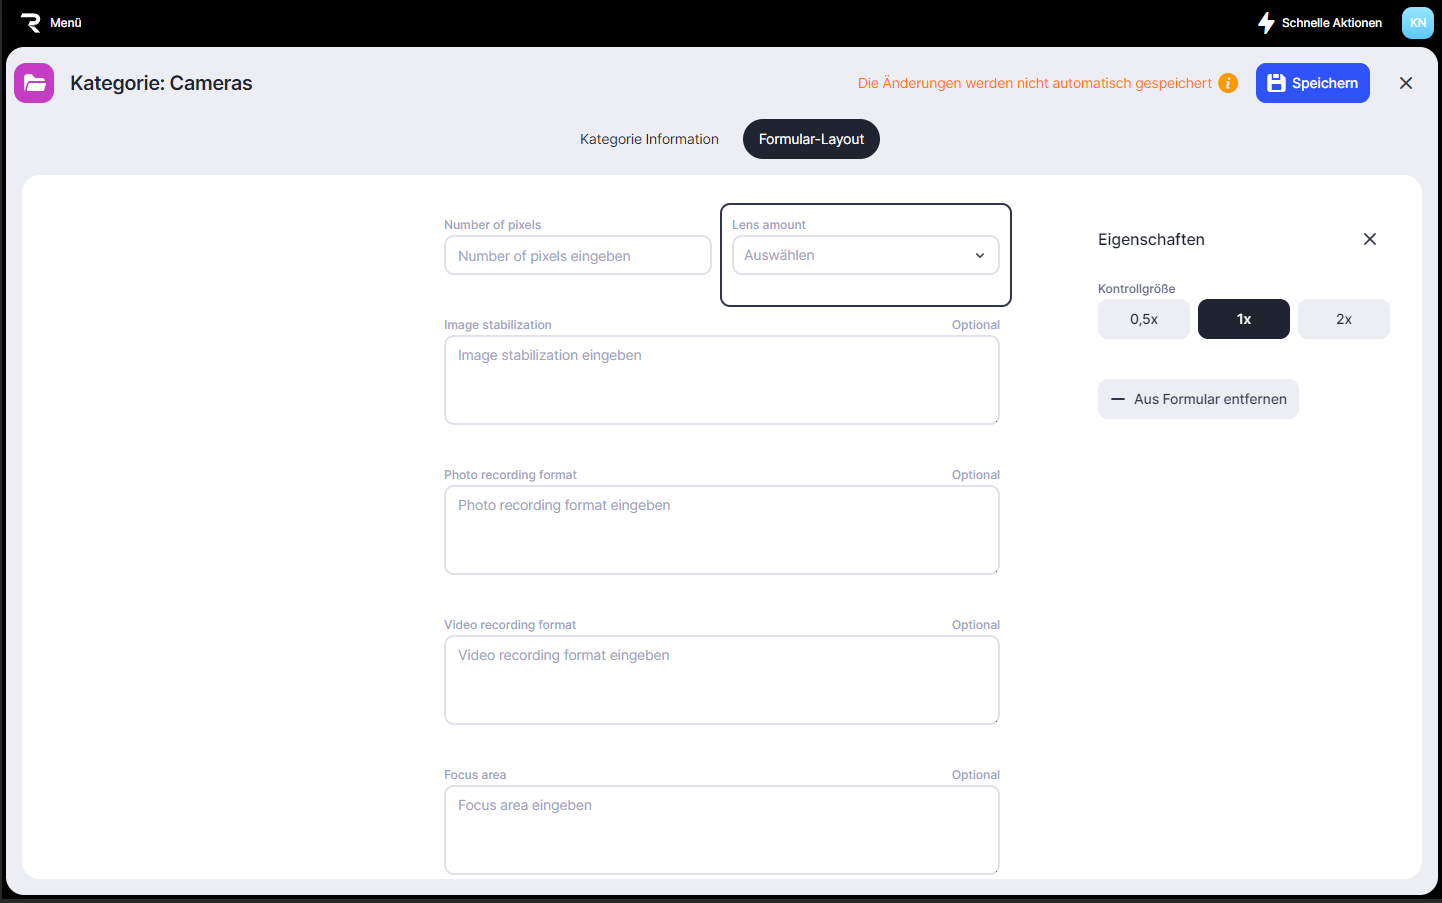Click the Focus area label

coord(475,775)
